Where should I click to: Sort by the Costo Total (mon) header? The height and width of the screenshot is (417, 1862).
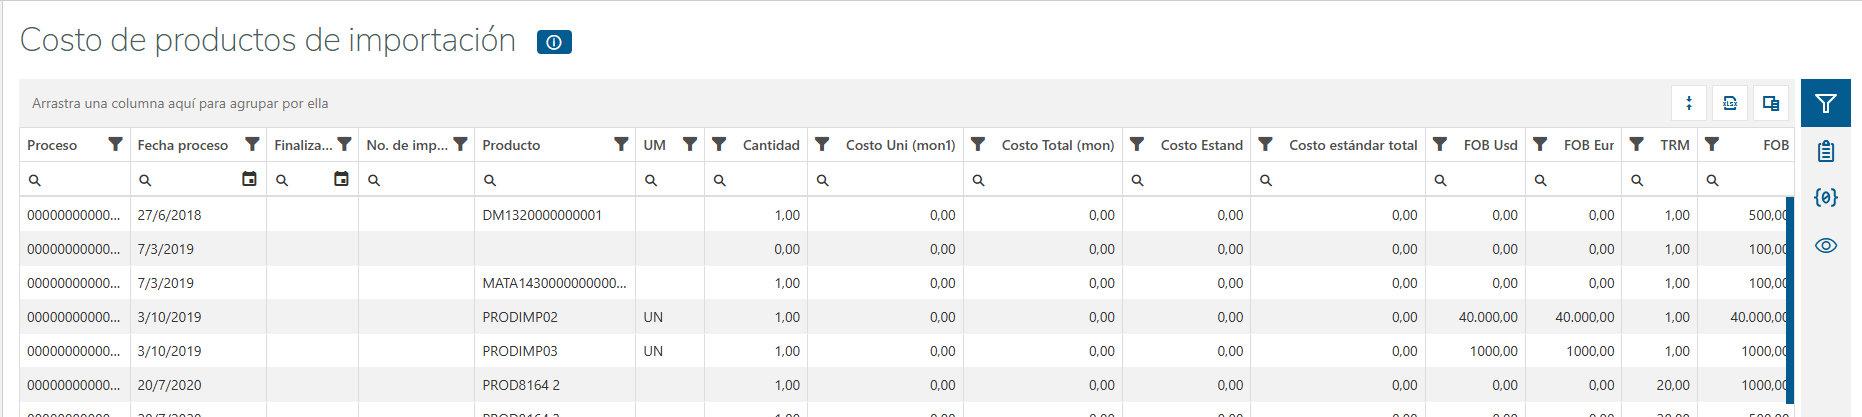click(1057, 145)
